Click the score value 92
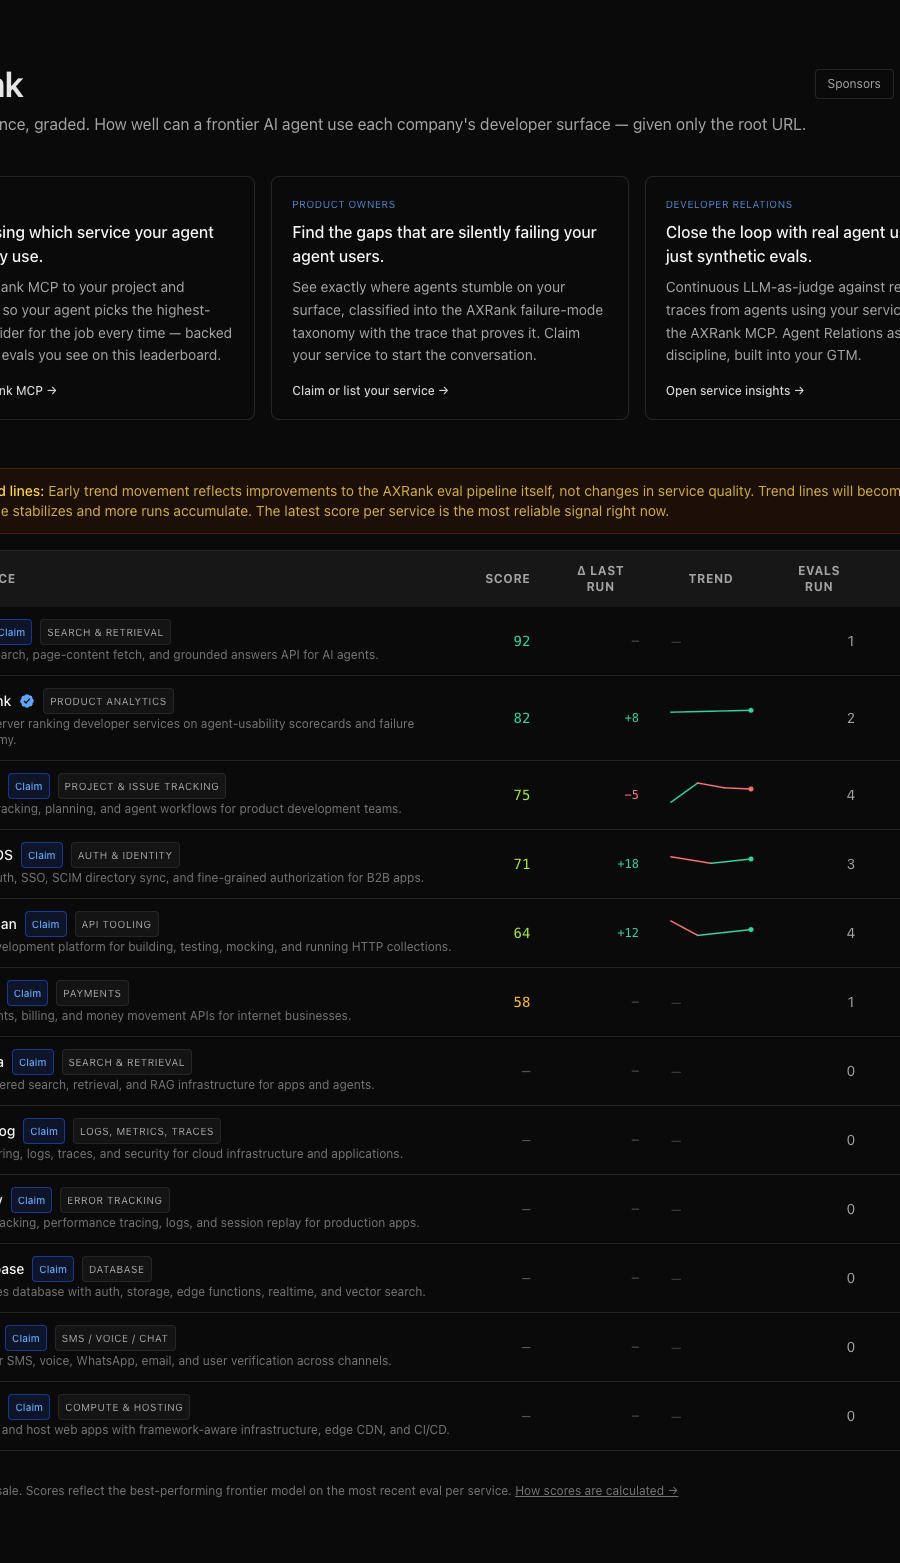 522,641
